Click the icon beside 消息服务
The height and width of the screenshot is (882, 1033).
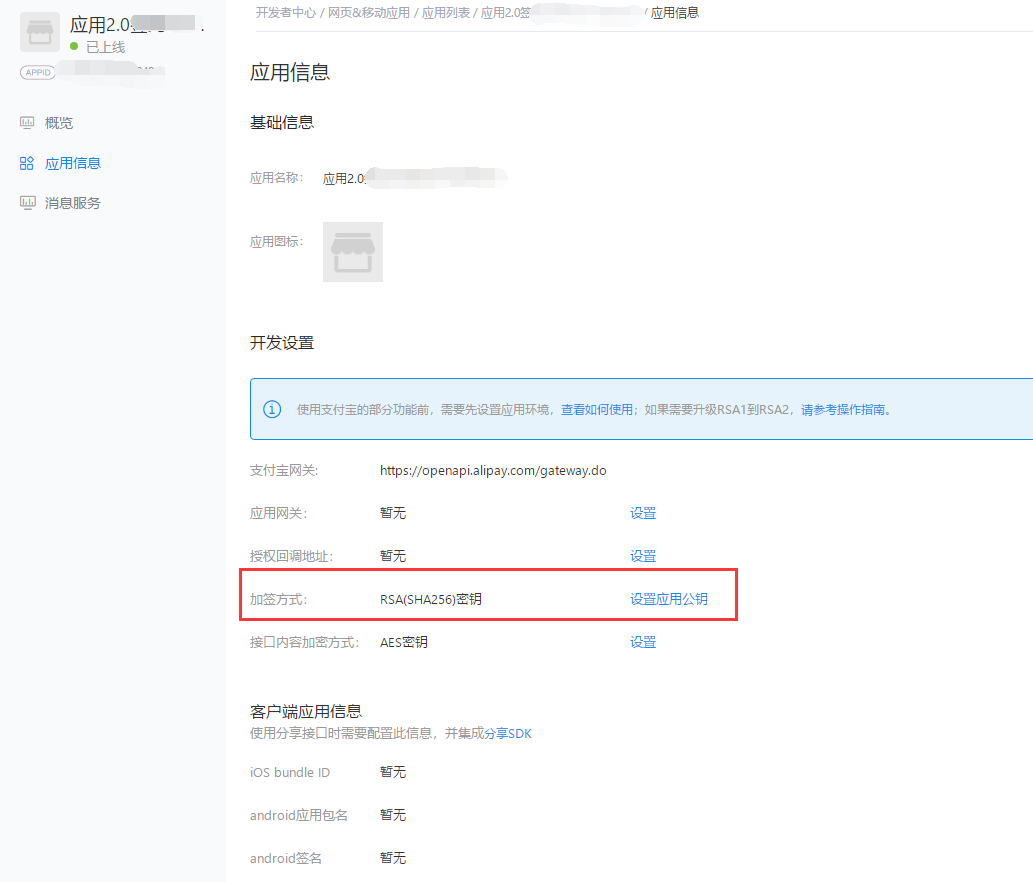pos(28,203)
